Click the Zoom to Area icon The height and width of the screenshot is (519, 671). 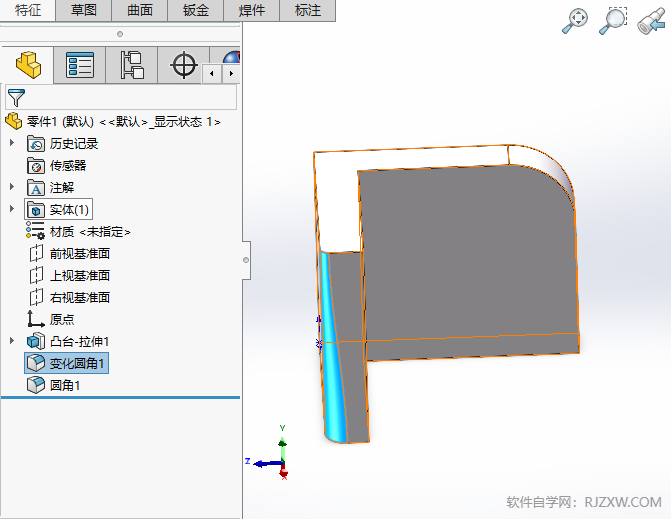(613, 21)
